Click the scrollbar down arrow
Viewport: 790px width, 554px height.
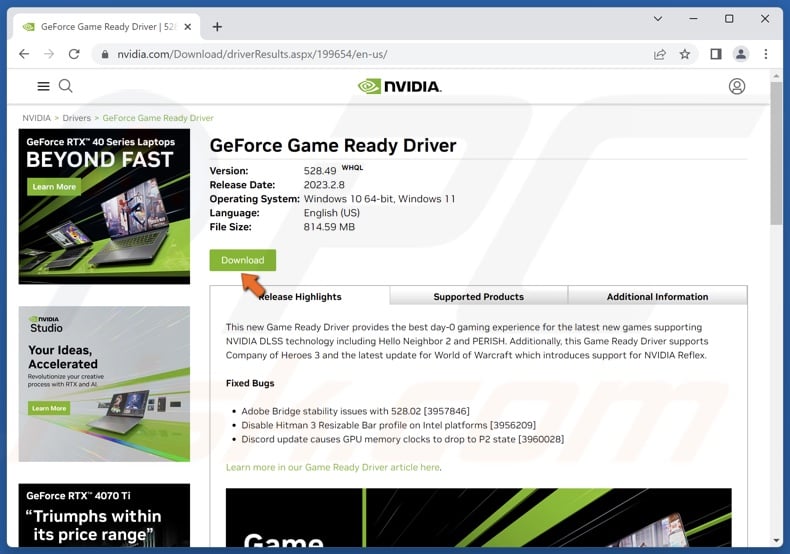[x=776, y=541]
